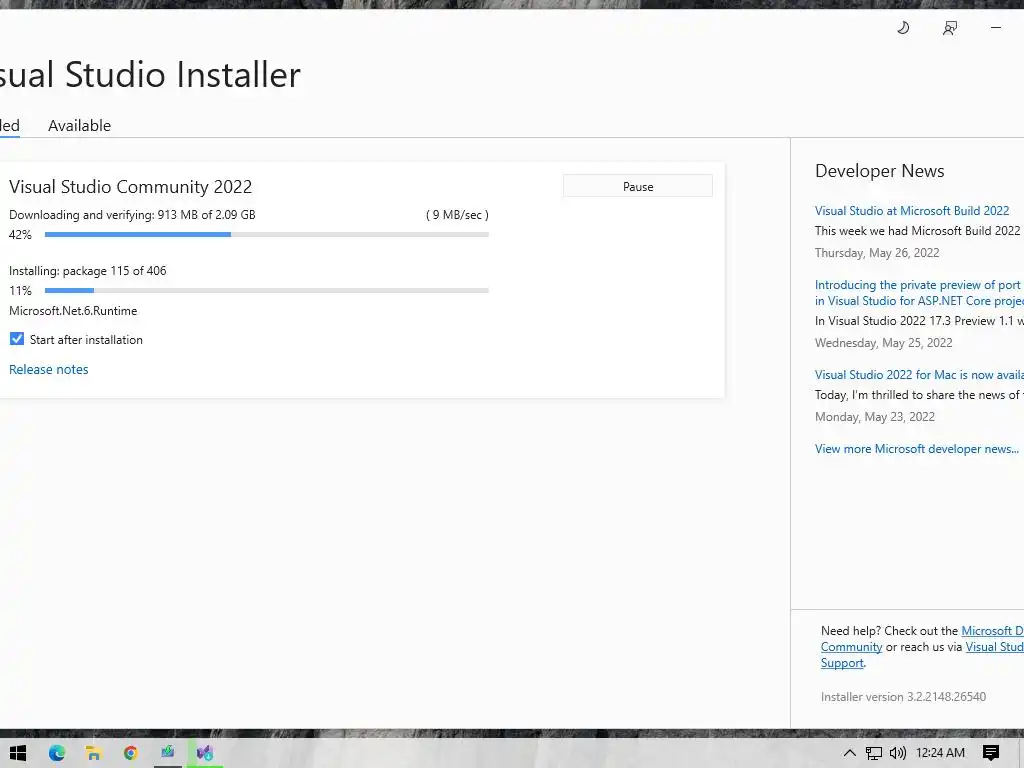Viewport: 1024px width, 768px height.
Task: Open the Visual Studio Support link
Action: click(x=995, y=647)
